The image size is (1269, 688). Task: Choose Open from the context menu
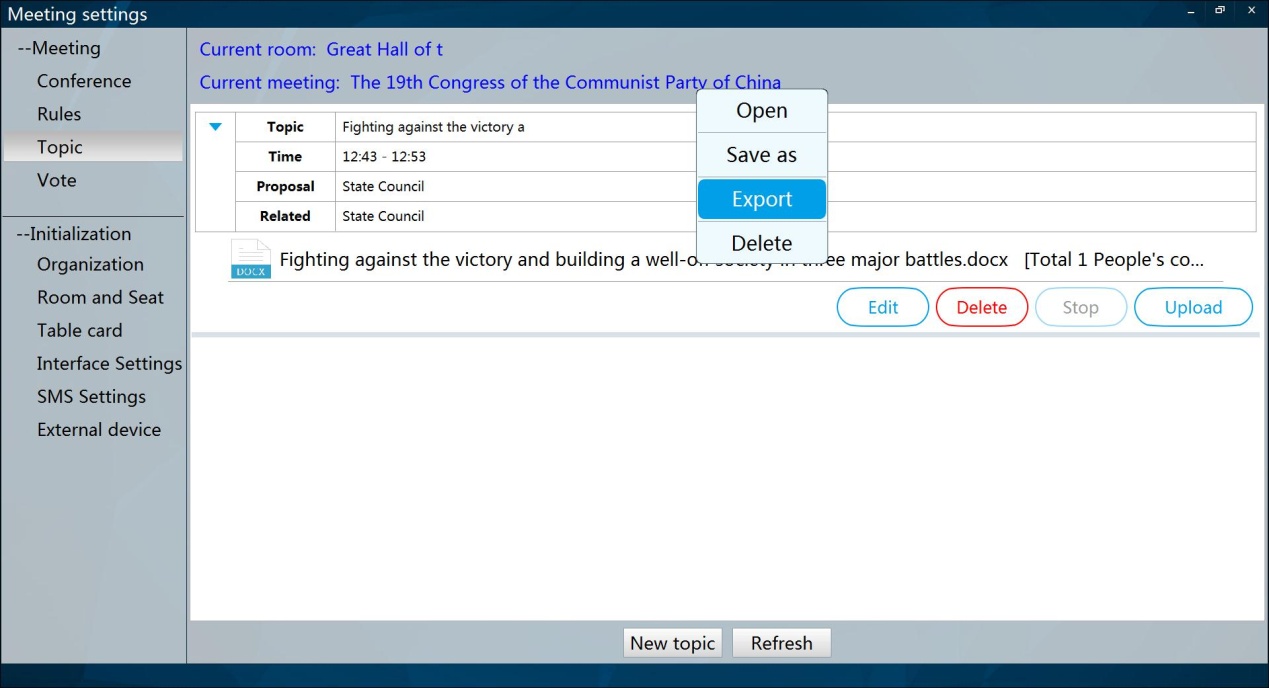[x=762, y=111]
